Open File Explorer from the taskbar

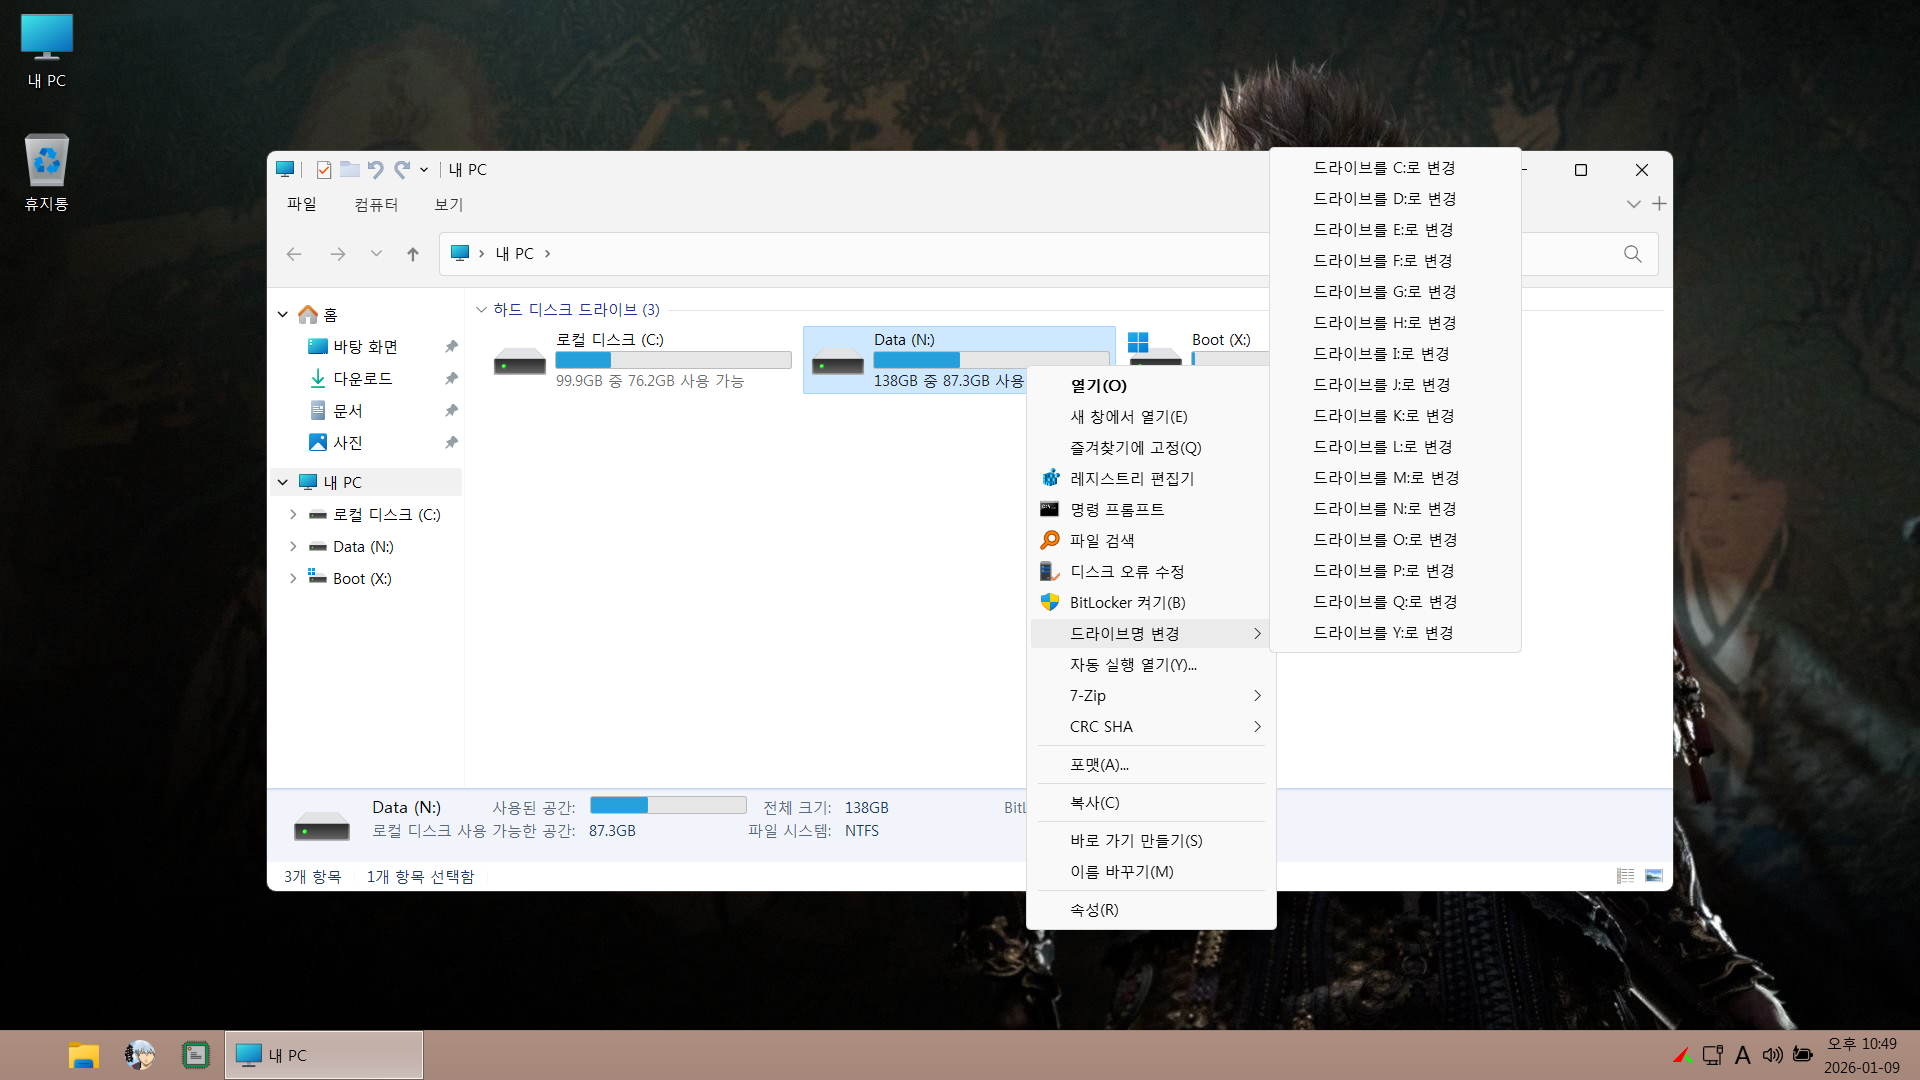[84, 1055]
